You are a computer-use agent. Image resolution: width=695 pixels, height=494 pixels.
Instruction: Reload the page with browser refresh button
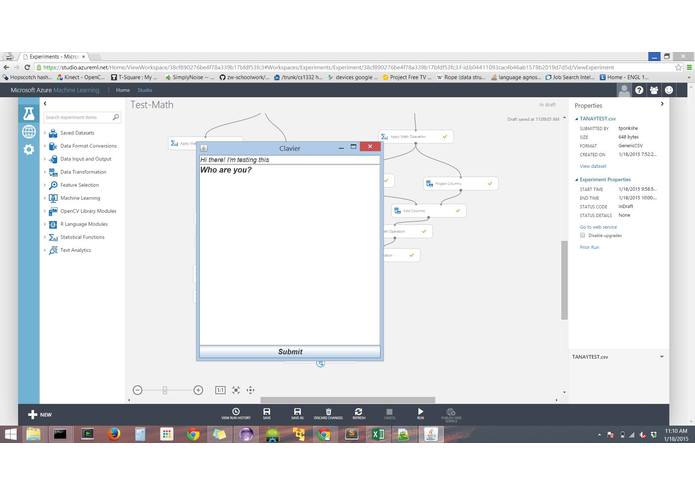27,67
